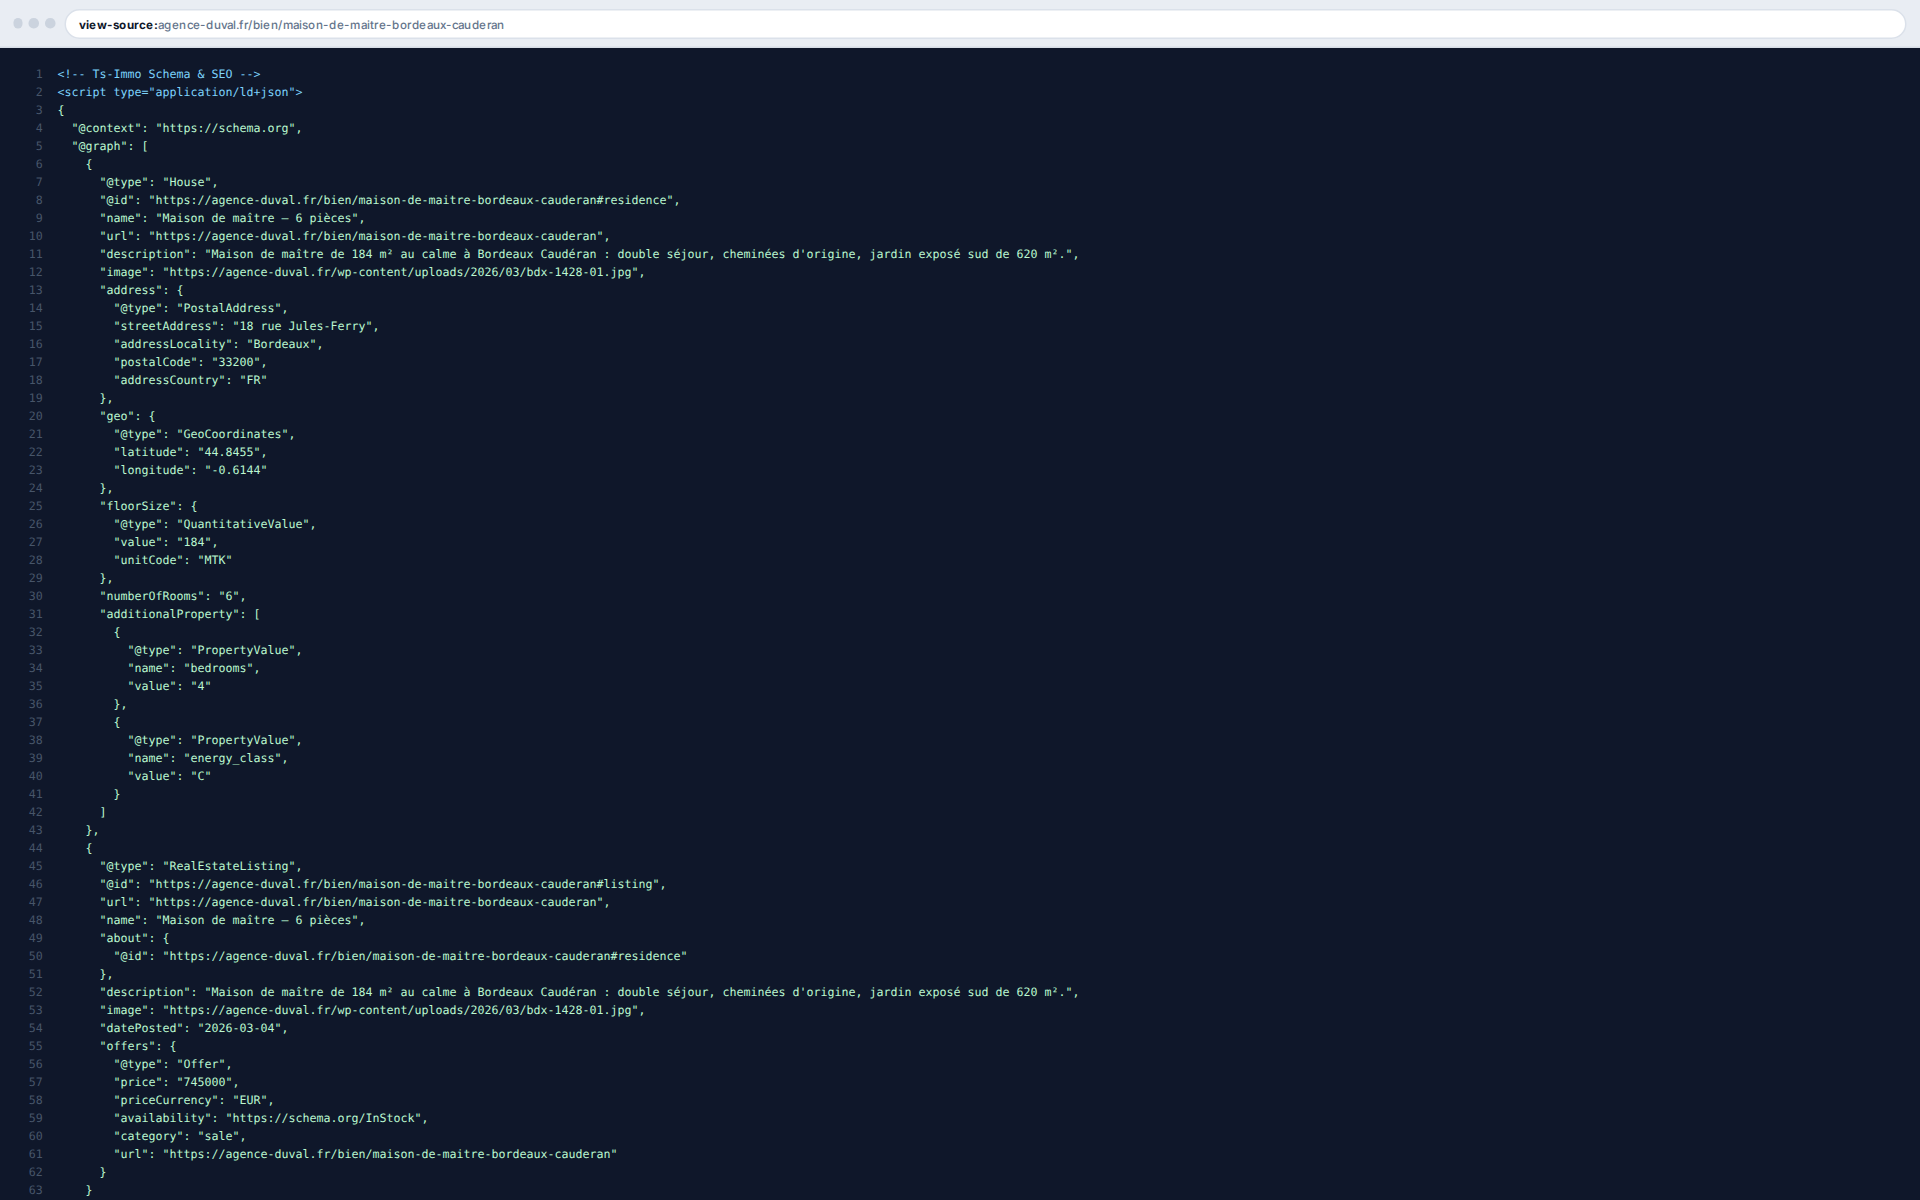Click the "@context" schema.org line
The width and height of the screenshot is (1920, 1200).
click(x=187, y=128)
